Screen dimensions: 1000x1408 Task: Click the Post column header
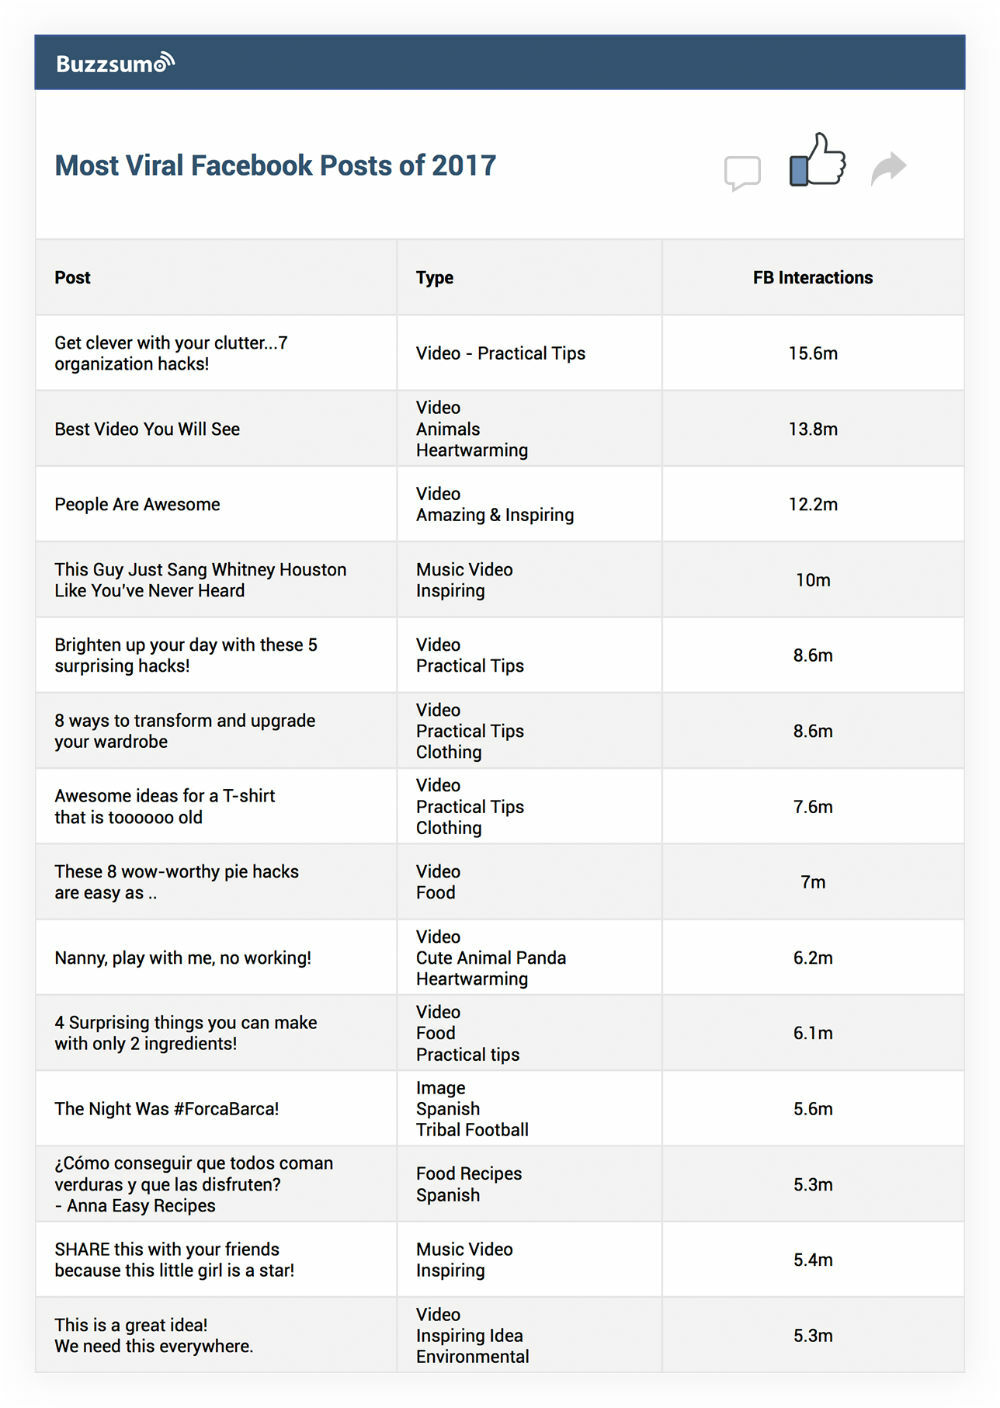point(73,278)
